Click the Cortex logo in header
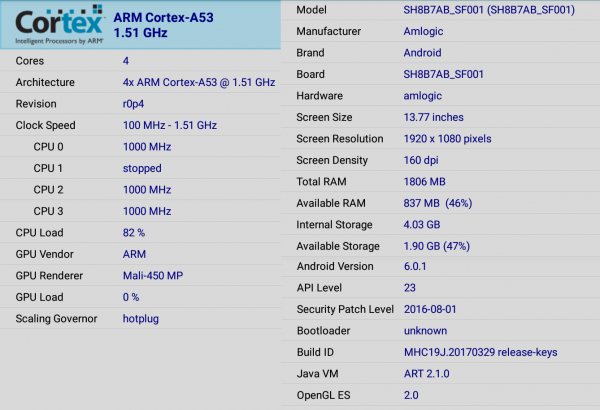Screen dimensions: 600x410 point(59,25)
